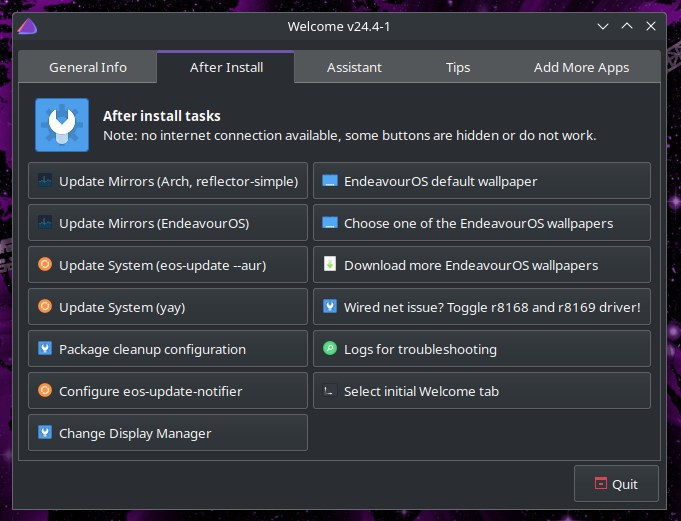Click icon beside Select initial Welcome tab
681x521 pixels.
coord(330,391)
